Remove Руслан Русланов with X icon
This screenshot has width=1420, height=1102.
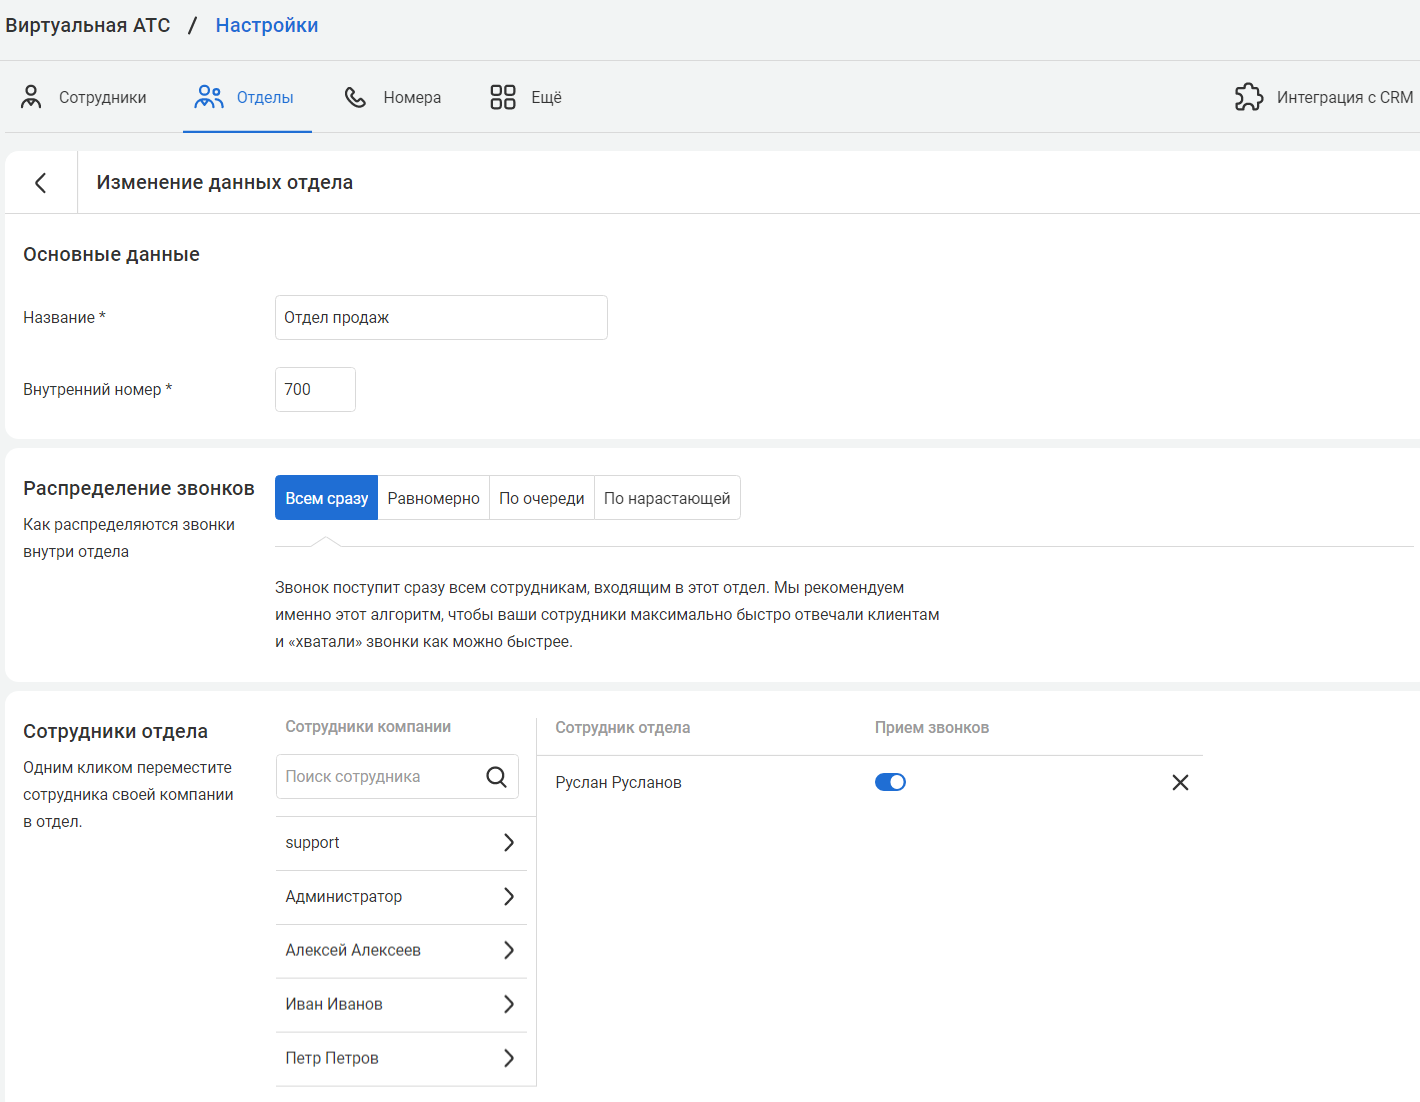[1180, 783]
